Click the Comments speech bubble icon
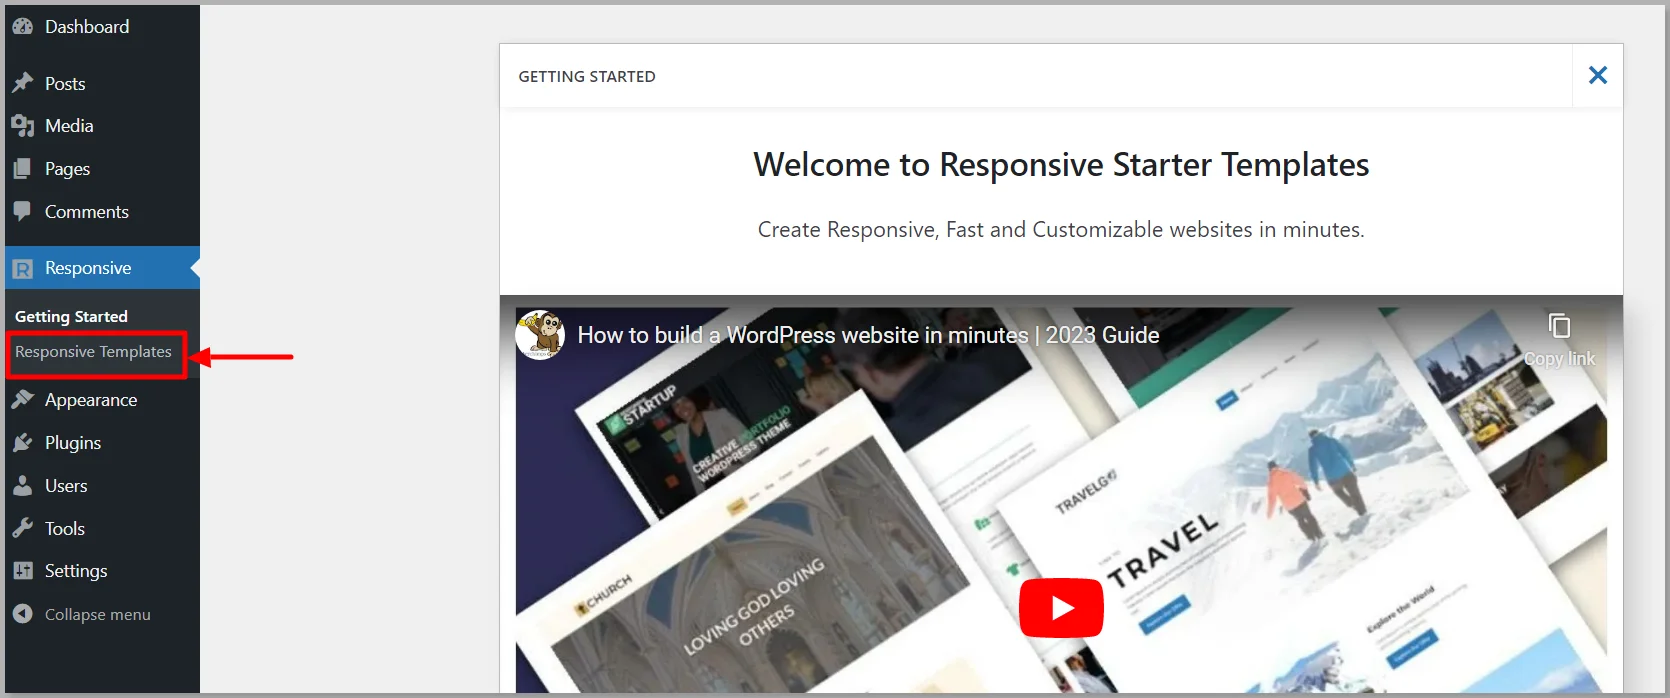 [22, 212]
